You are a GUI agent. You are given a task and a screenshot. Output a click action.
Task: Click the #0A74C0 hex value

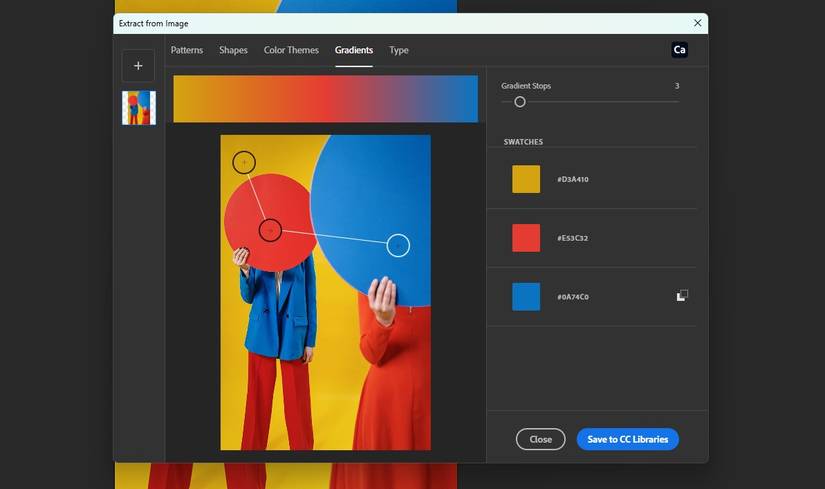coord(573,297)
